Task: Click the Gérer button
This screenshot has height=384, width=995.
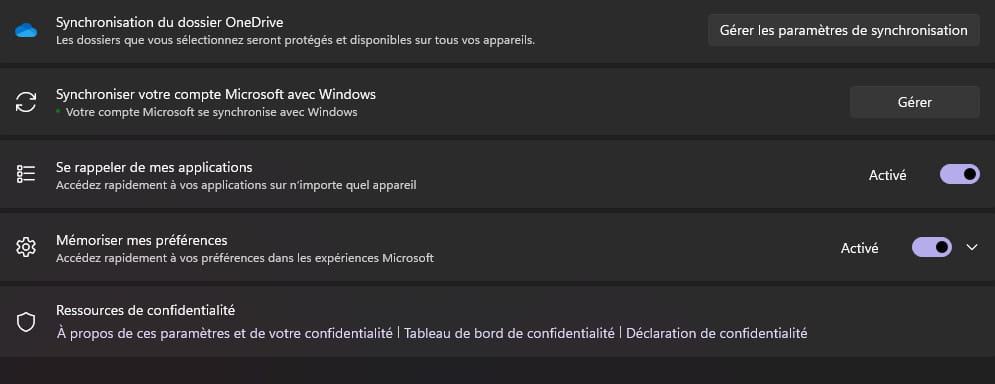Action: 914,102
